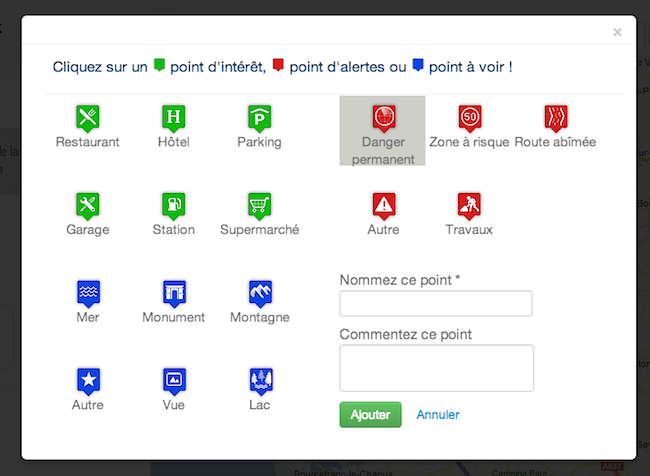650x476 pixels.
Task: Click the Ajouter button
Action: coord(370,414)
